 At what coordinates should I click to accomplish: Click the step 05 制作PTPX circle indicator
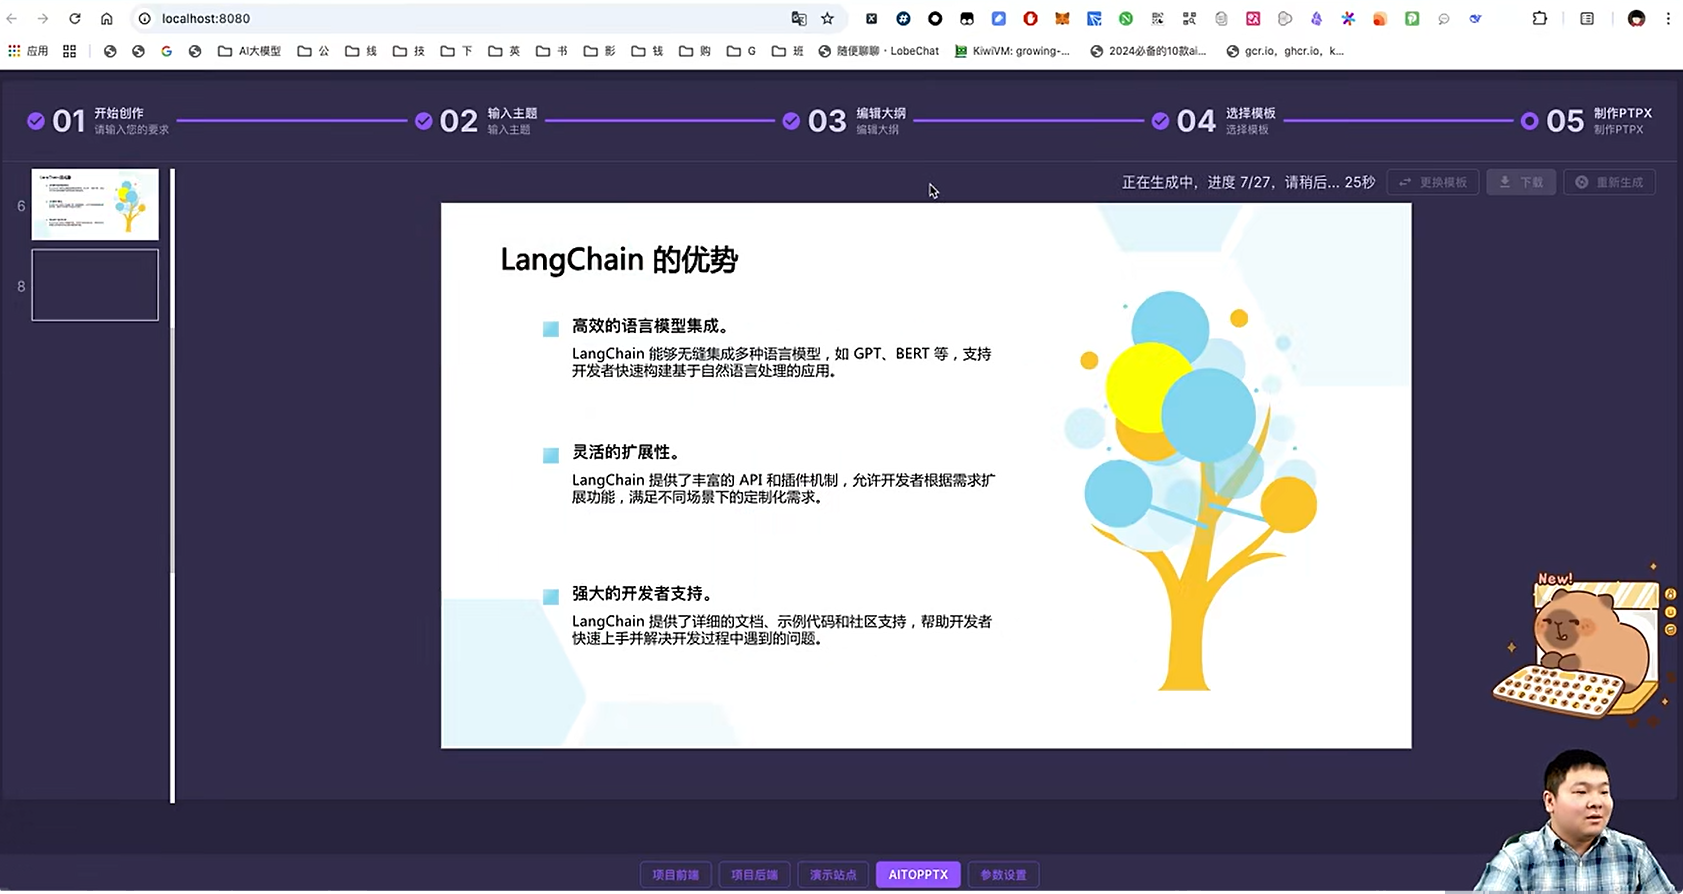[1529, 121]
